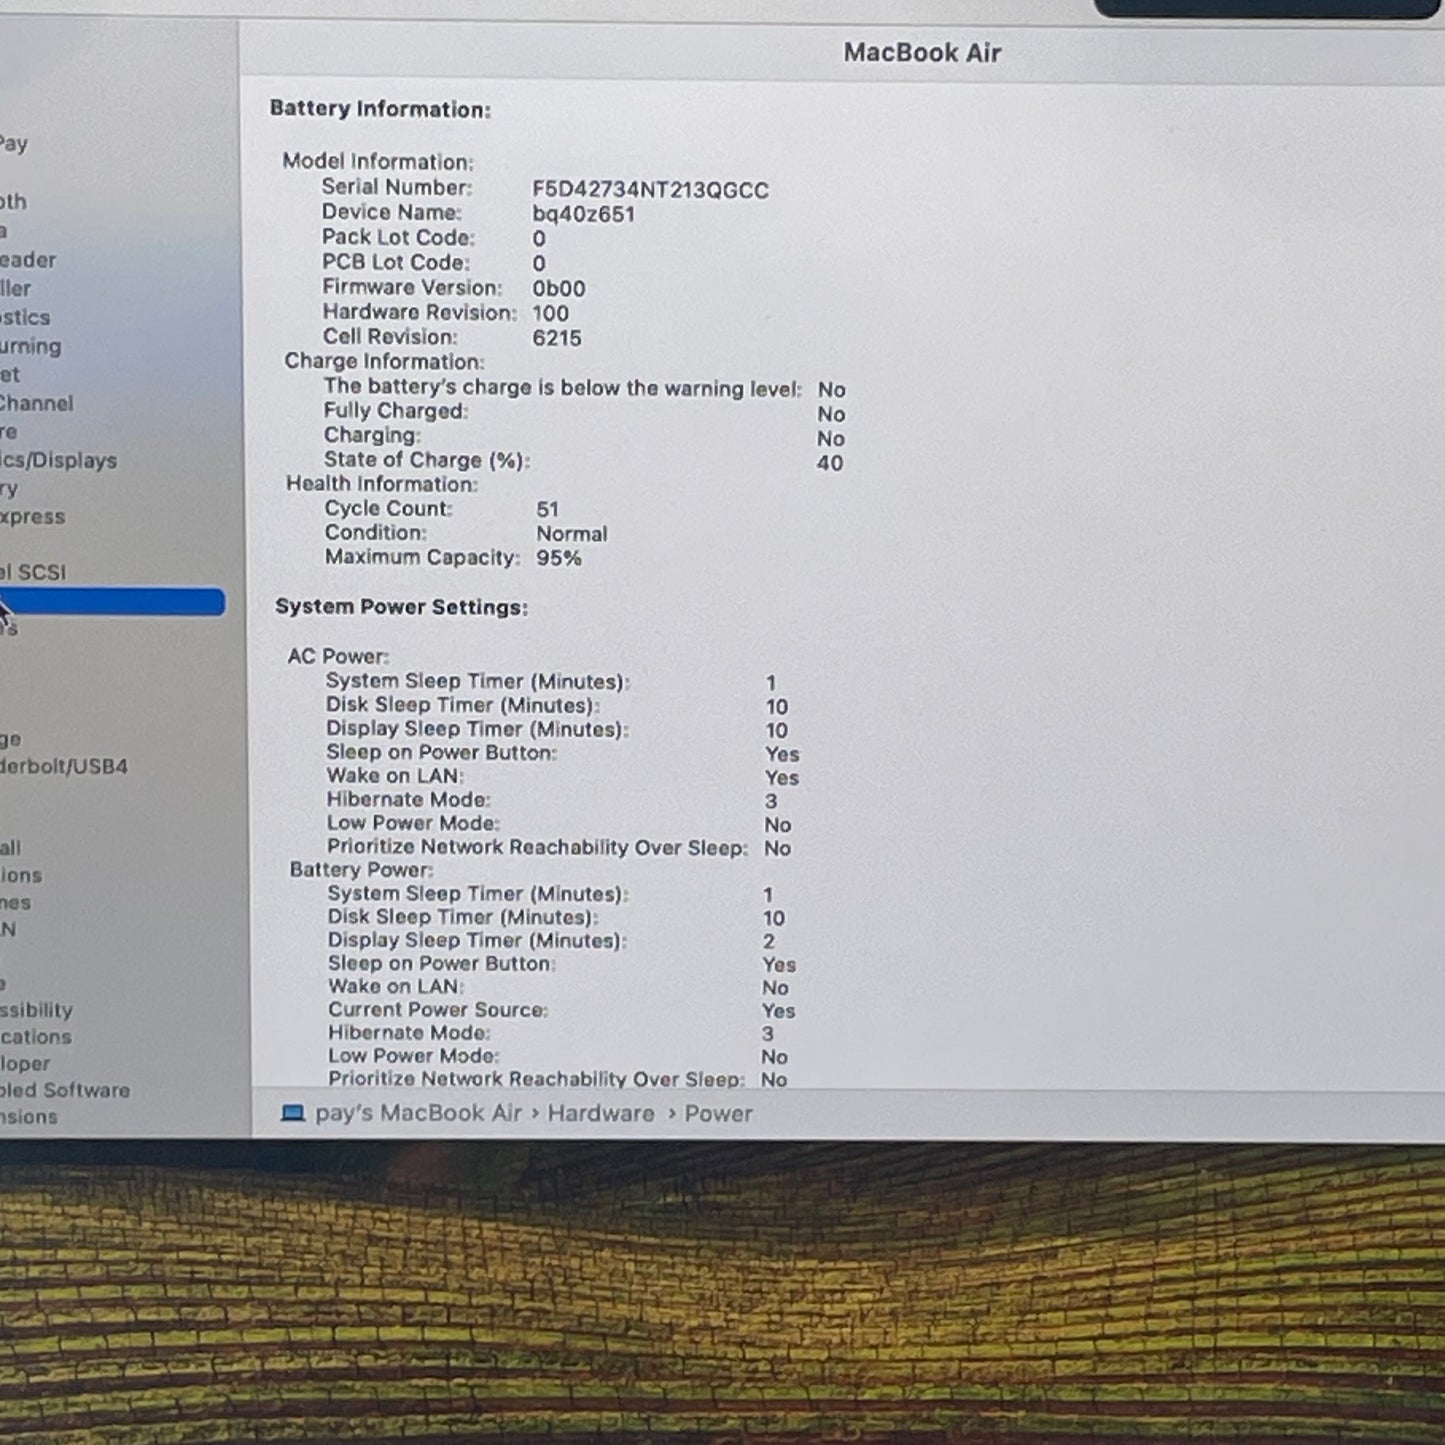This screenshot has width=1445, height=1445.
Task: Click the Condition value Normal
Action: coord(571,534)
